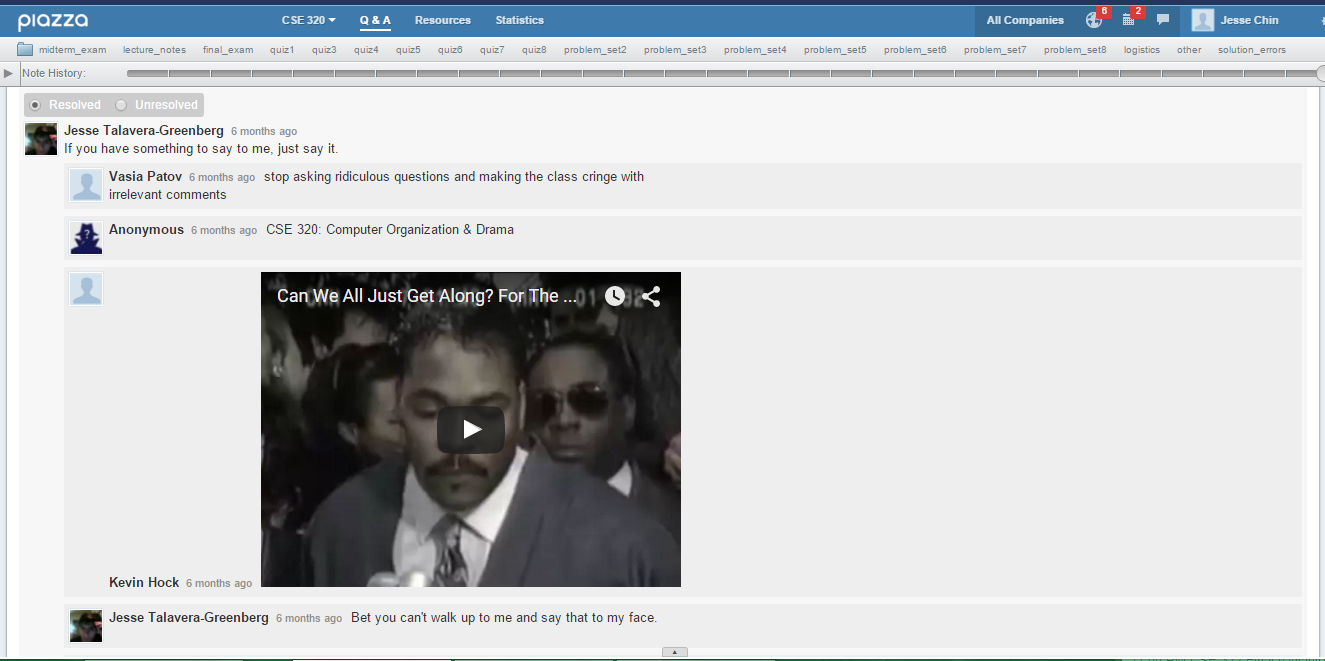This screenshot has width=1325, height=661.
Task: Open the CSE 320 class dropdown
Action: coord(308,20)
